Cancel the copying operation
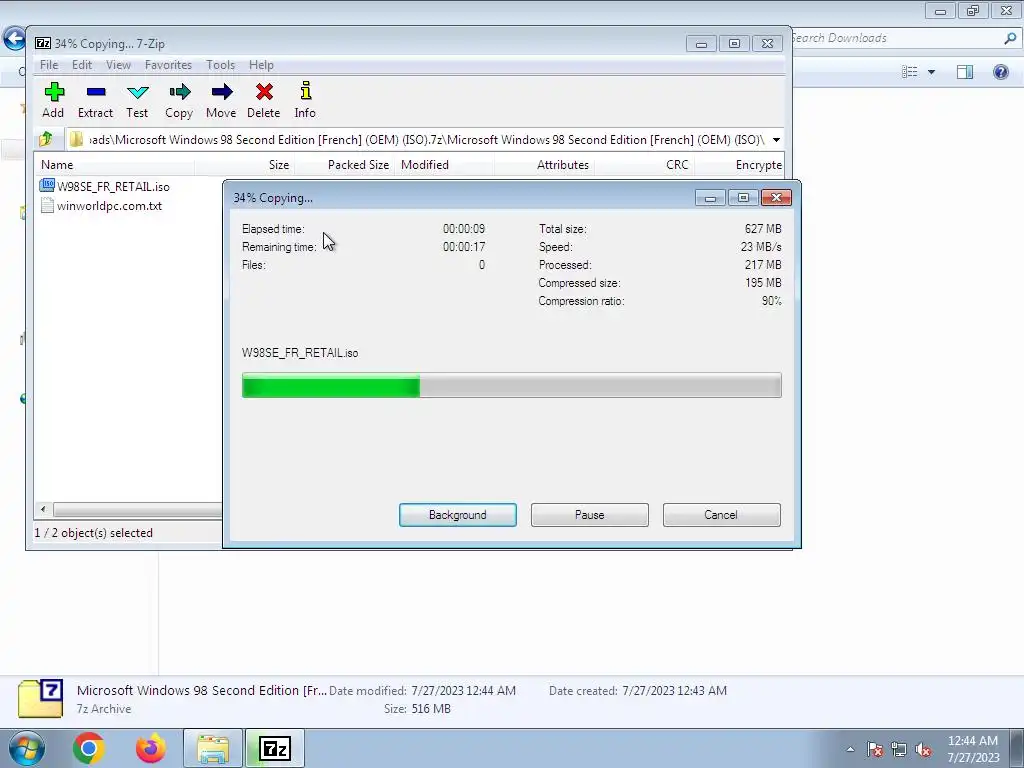 [722, 515]
